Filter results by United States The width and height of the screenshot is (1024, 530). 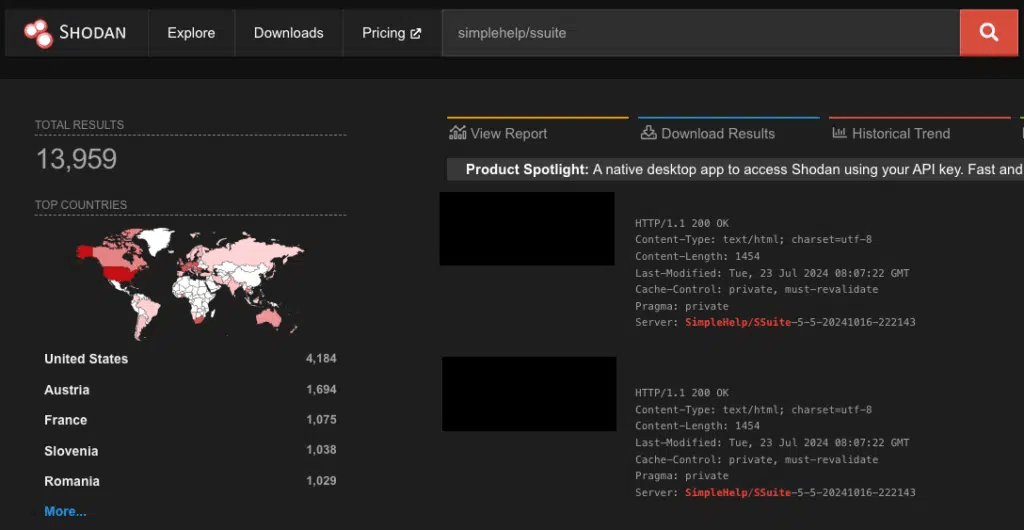(x=86, y=359)
